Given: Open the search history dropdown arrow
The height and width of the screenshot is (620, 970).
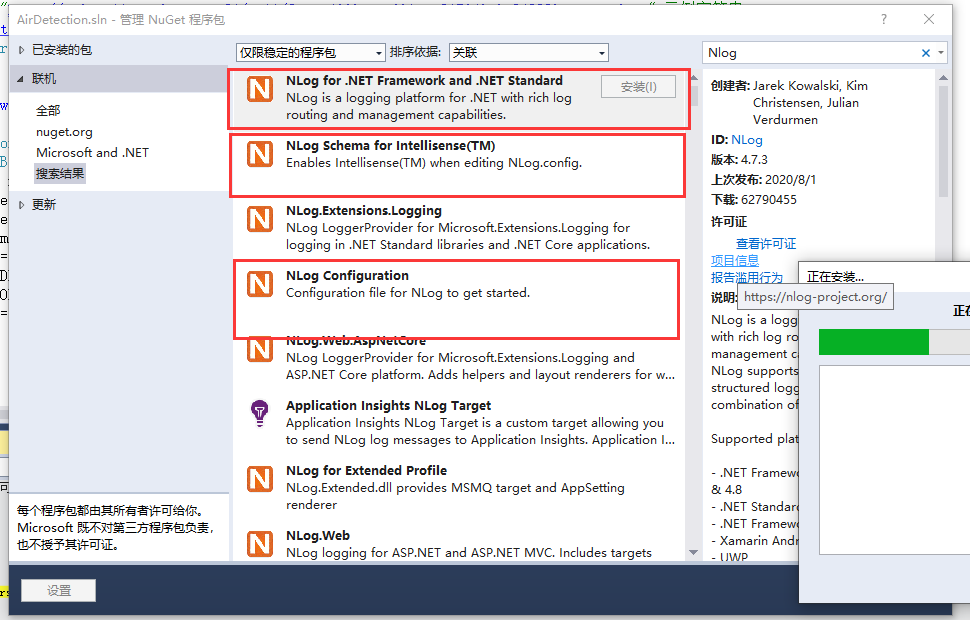Looking at the screenshot, I should point(940,53).
